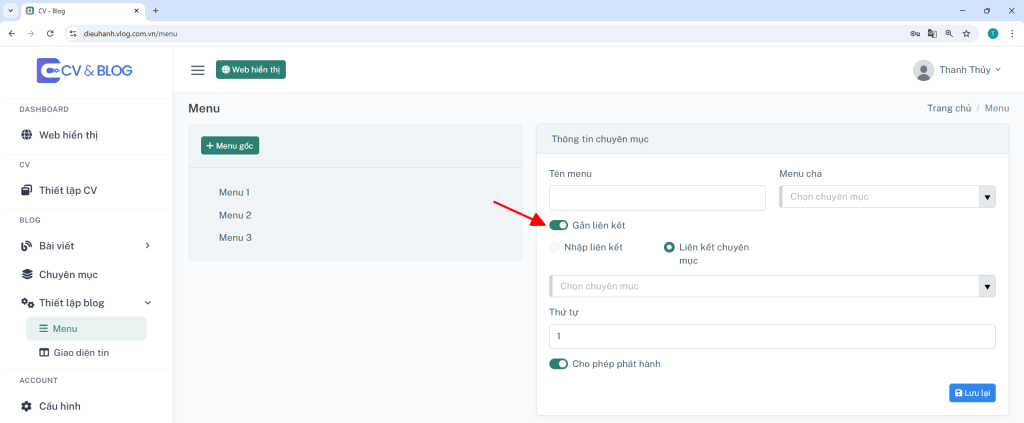The height and width of the screenshot is (423, 1024).
Task: Close the CV - Blog tab
Action: [x=136, y=11]
